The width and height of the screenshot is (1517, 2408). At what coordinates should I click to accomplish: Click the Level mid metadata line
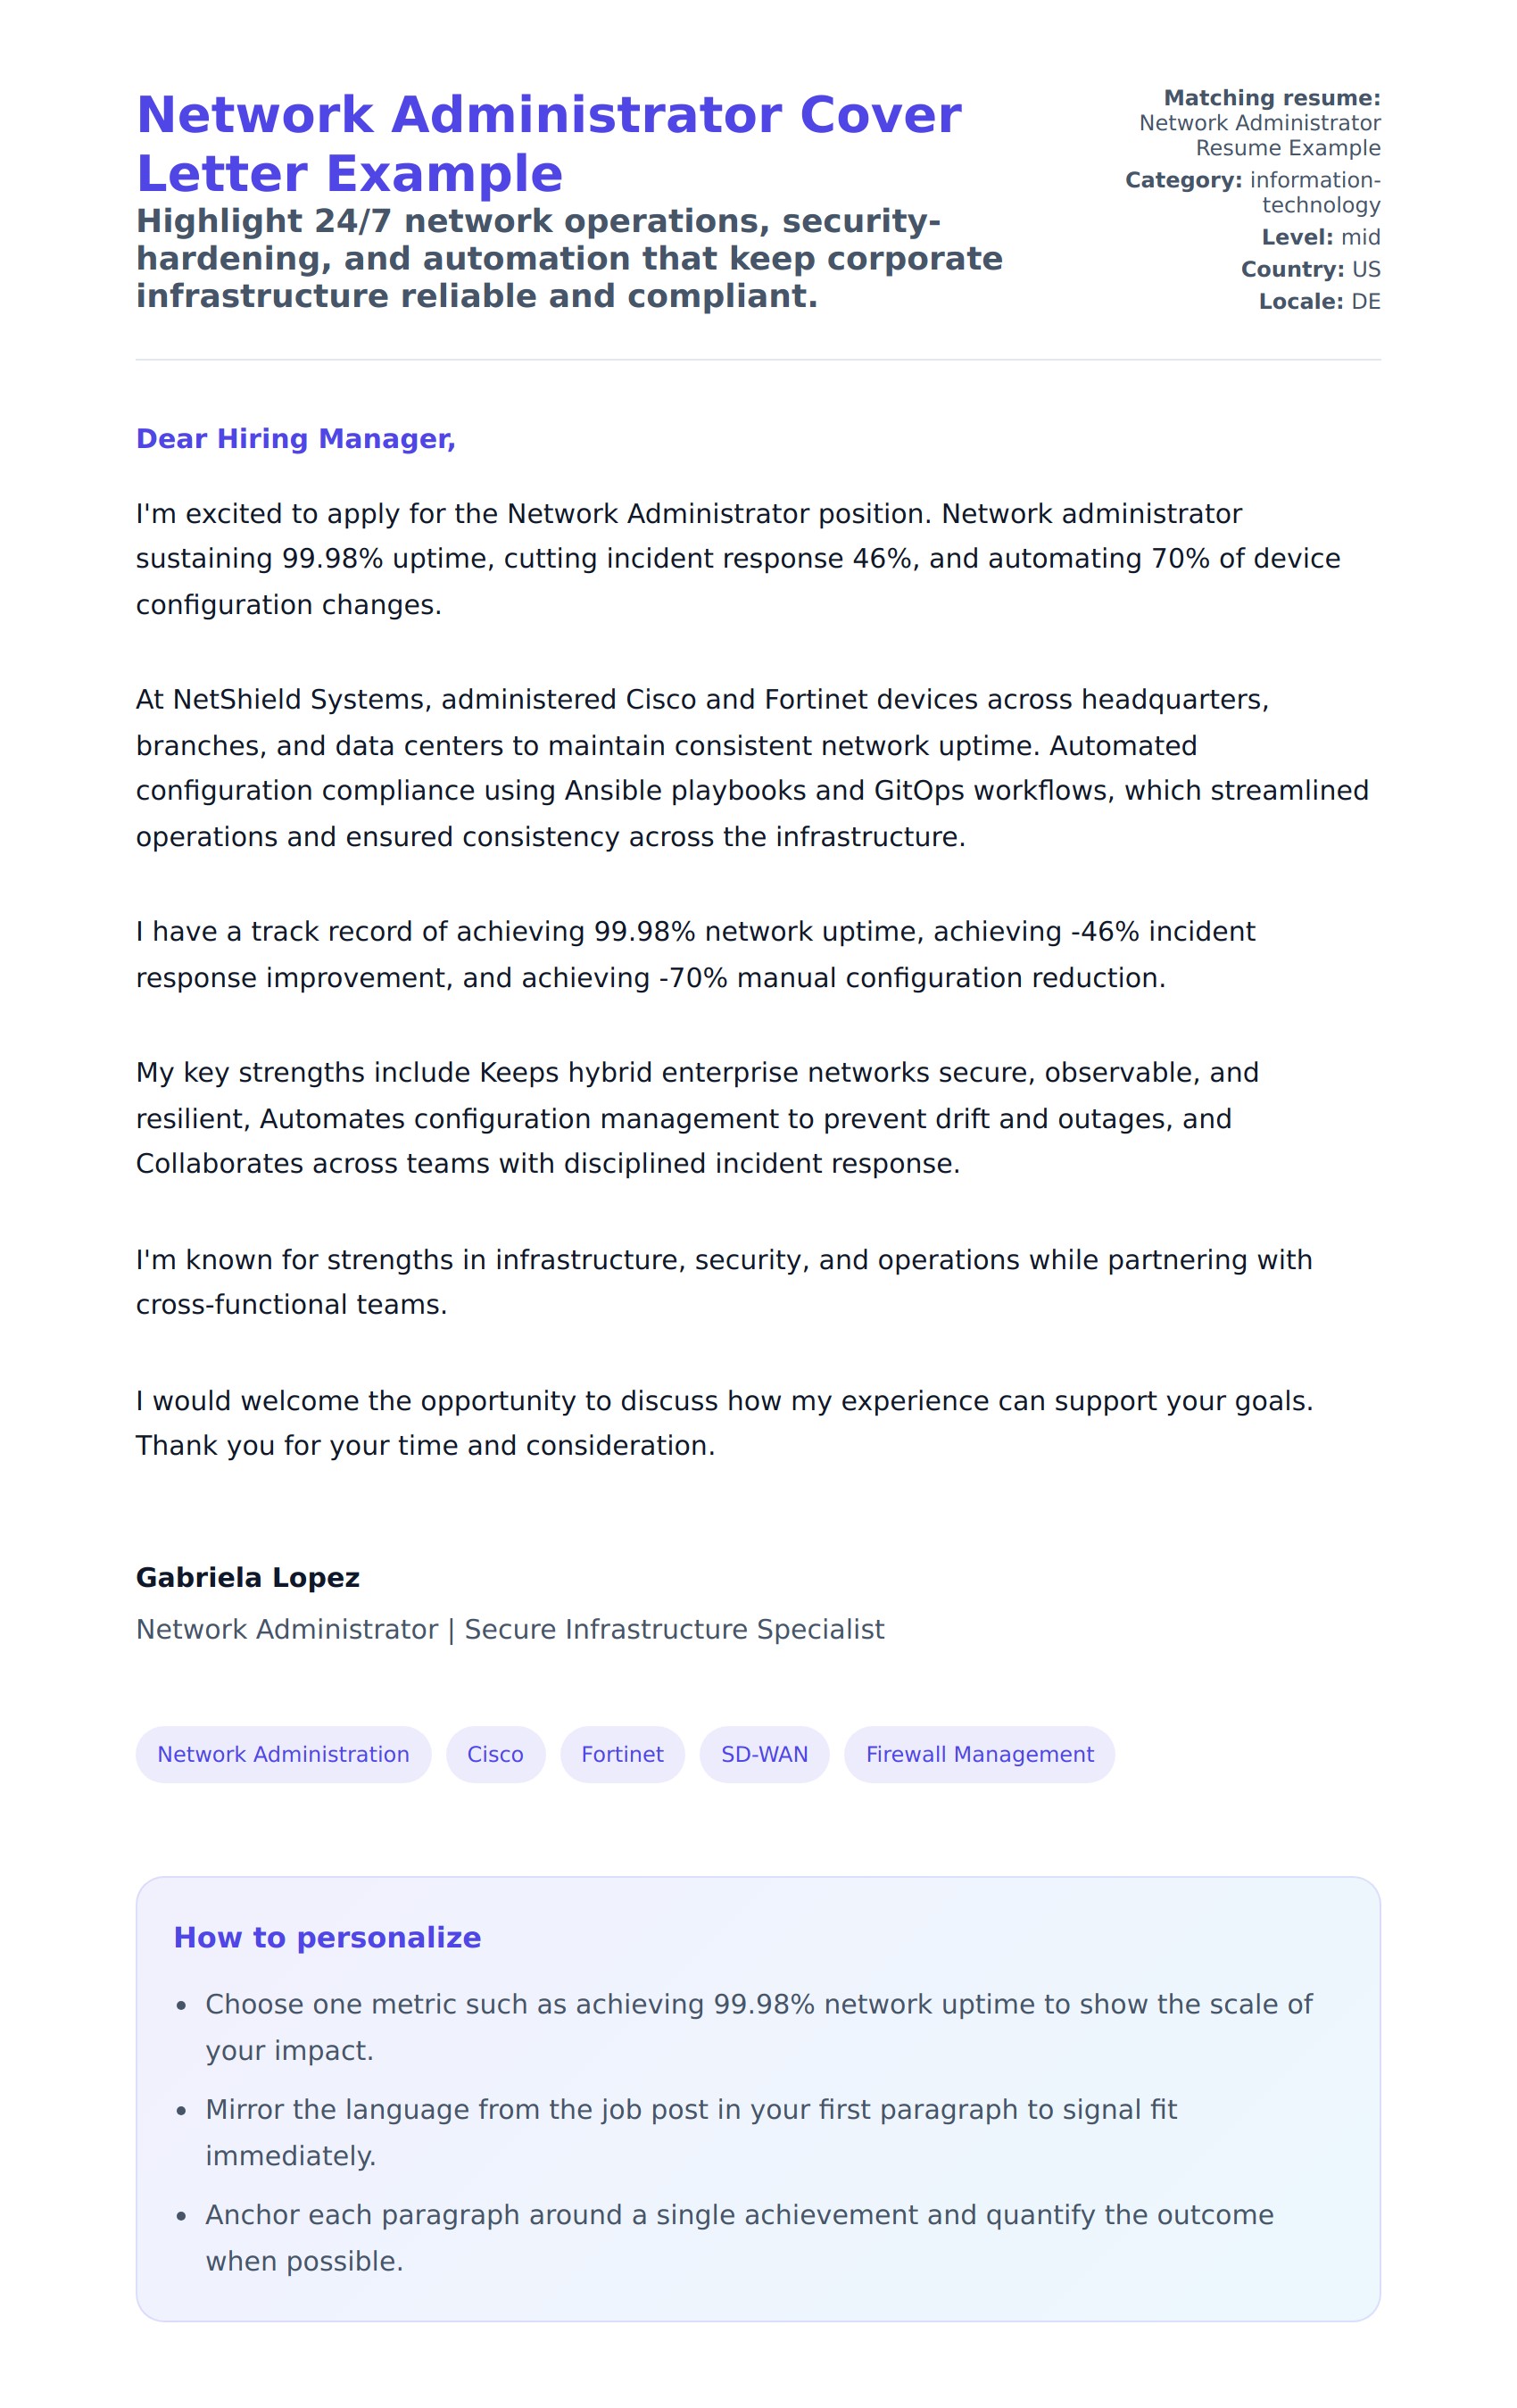(1320, 237)
